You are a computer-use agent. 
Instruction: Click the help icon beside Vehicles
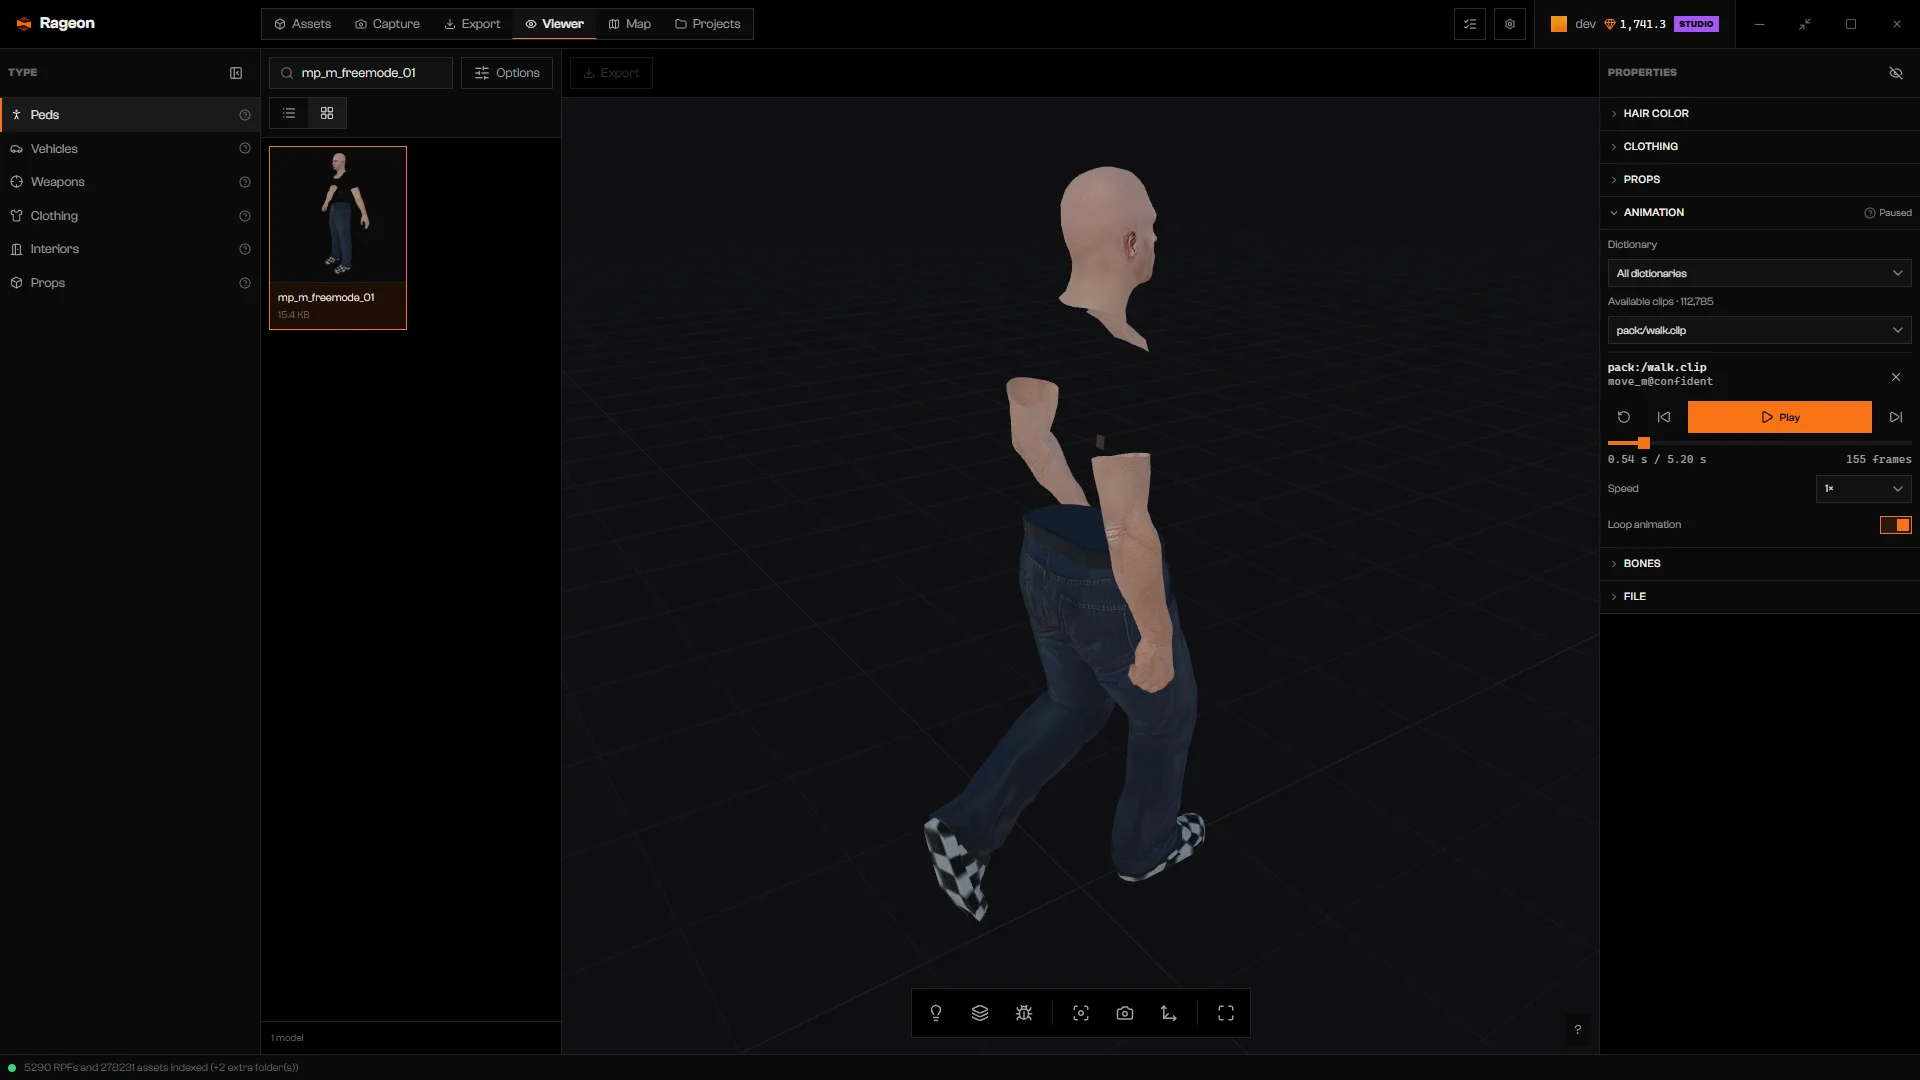[x=245, y=148]
